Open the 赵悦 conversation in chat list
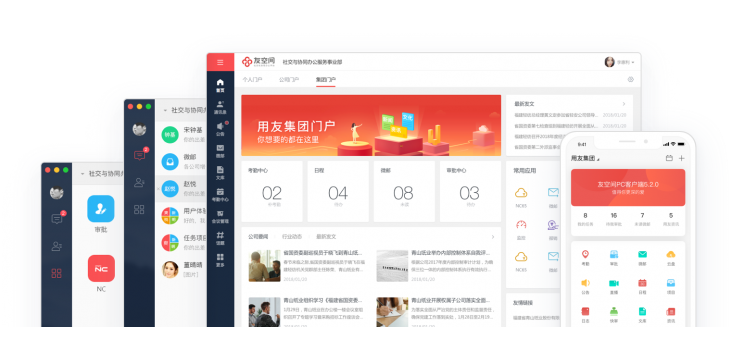The height and width of the screenshot is (360, 732). (182, 189)
